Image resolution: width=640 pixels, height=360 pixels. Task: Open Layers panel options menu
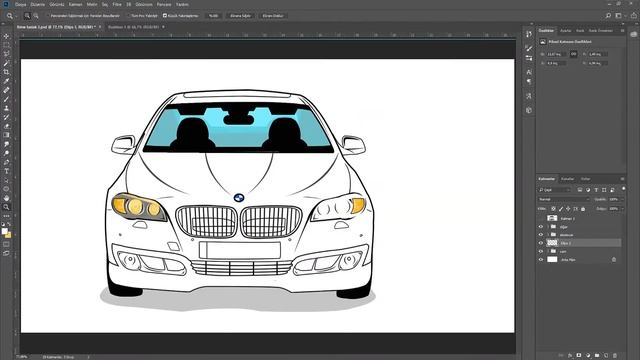(x=622, y=179)
